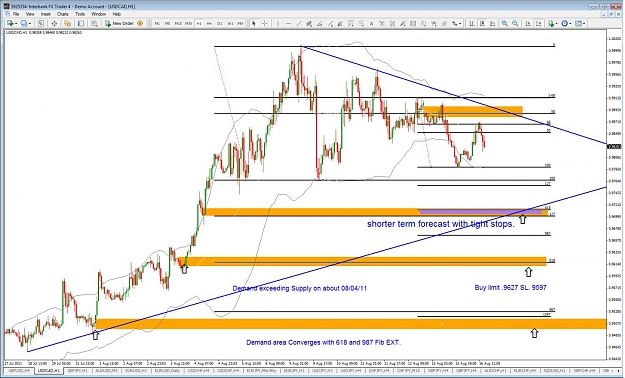Switch chart to H4 timeframe
The image size is (625, 378).
point(209,24)
